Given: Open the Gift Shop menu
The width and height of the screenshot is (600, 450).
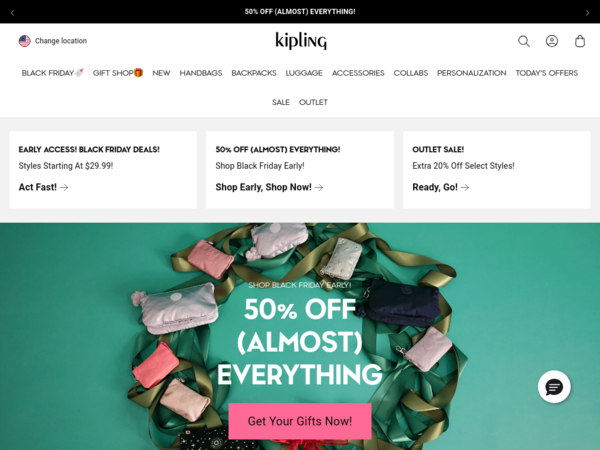Looking at the screenshot, I should coord(118,73).
